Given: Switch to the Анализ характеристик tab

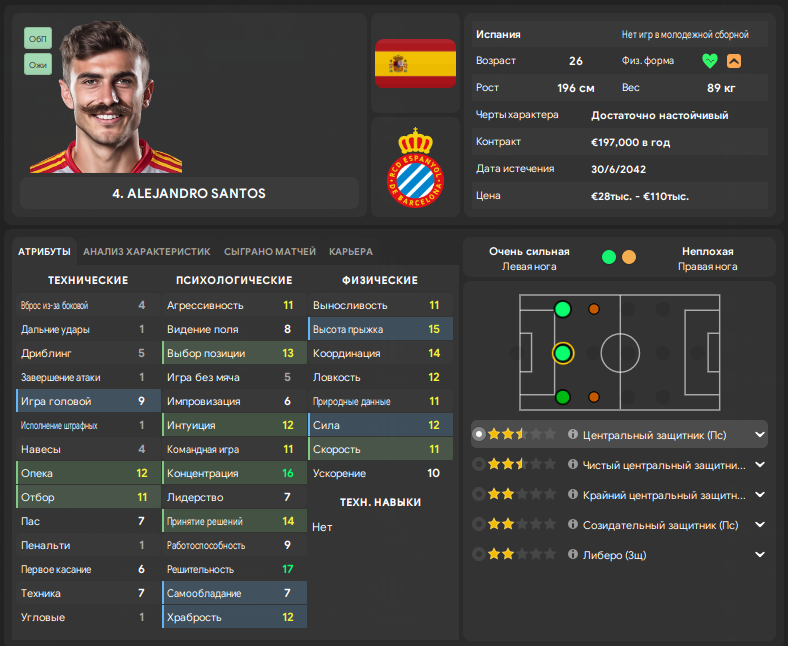Looking at the screenshot, I should point(147,251).
